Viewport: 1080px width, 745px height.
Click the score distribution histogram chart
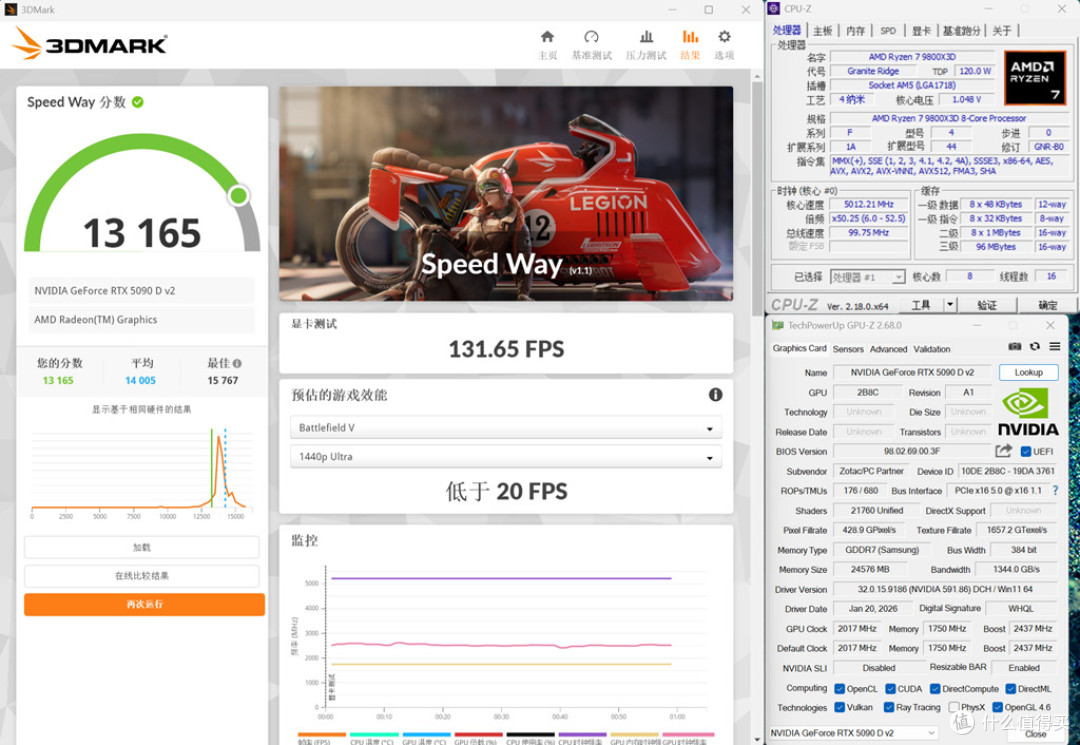pyautogui.click(x=141, y=473)
